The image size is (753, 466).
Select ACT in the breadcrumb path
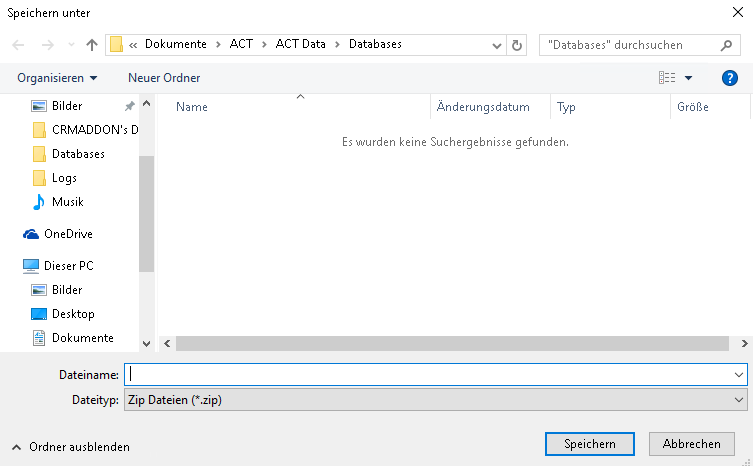[x=241, y=44]
